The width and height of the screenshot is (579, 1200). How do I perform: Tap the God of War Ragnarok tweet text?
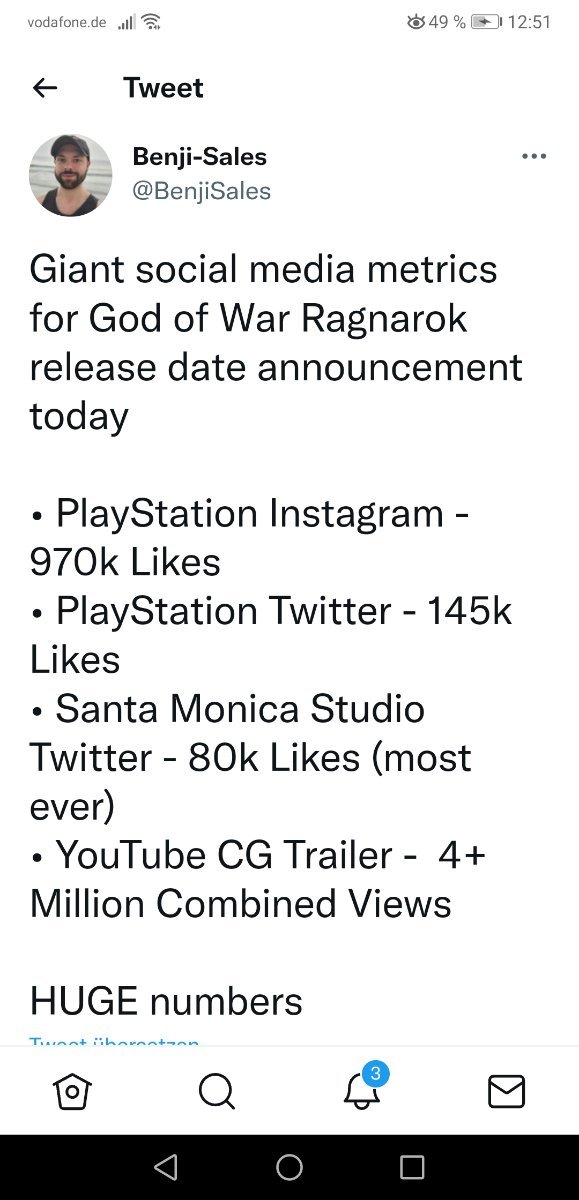(276, 342)
